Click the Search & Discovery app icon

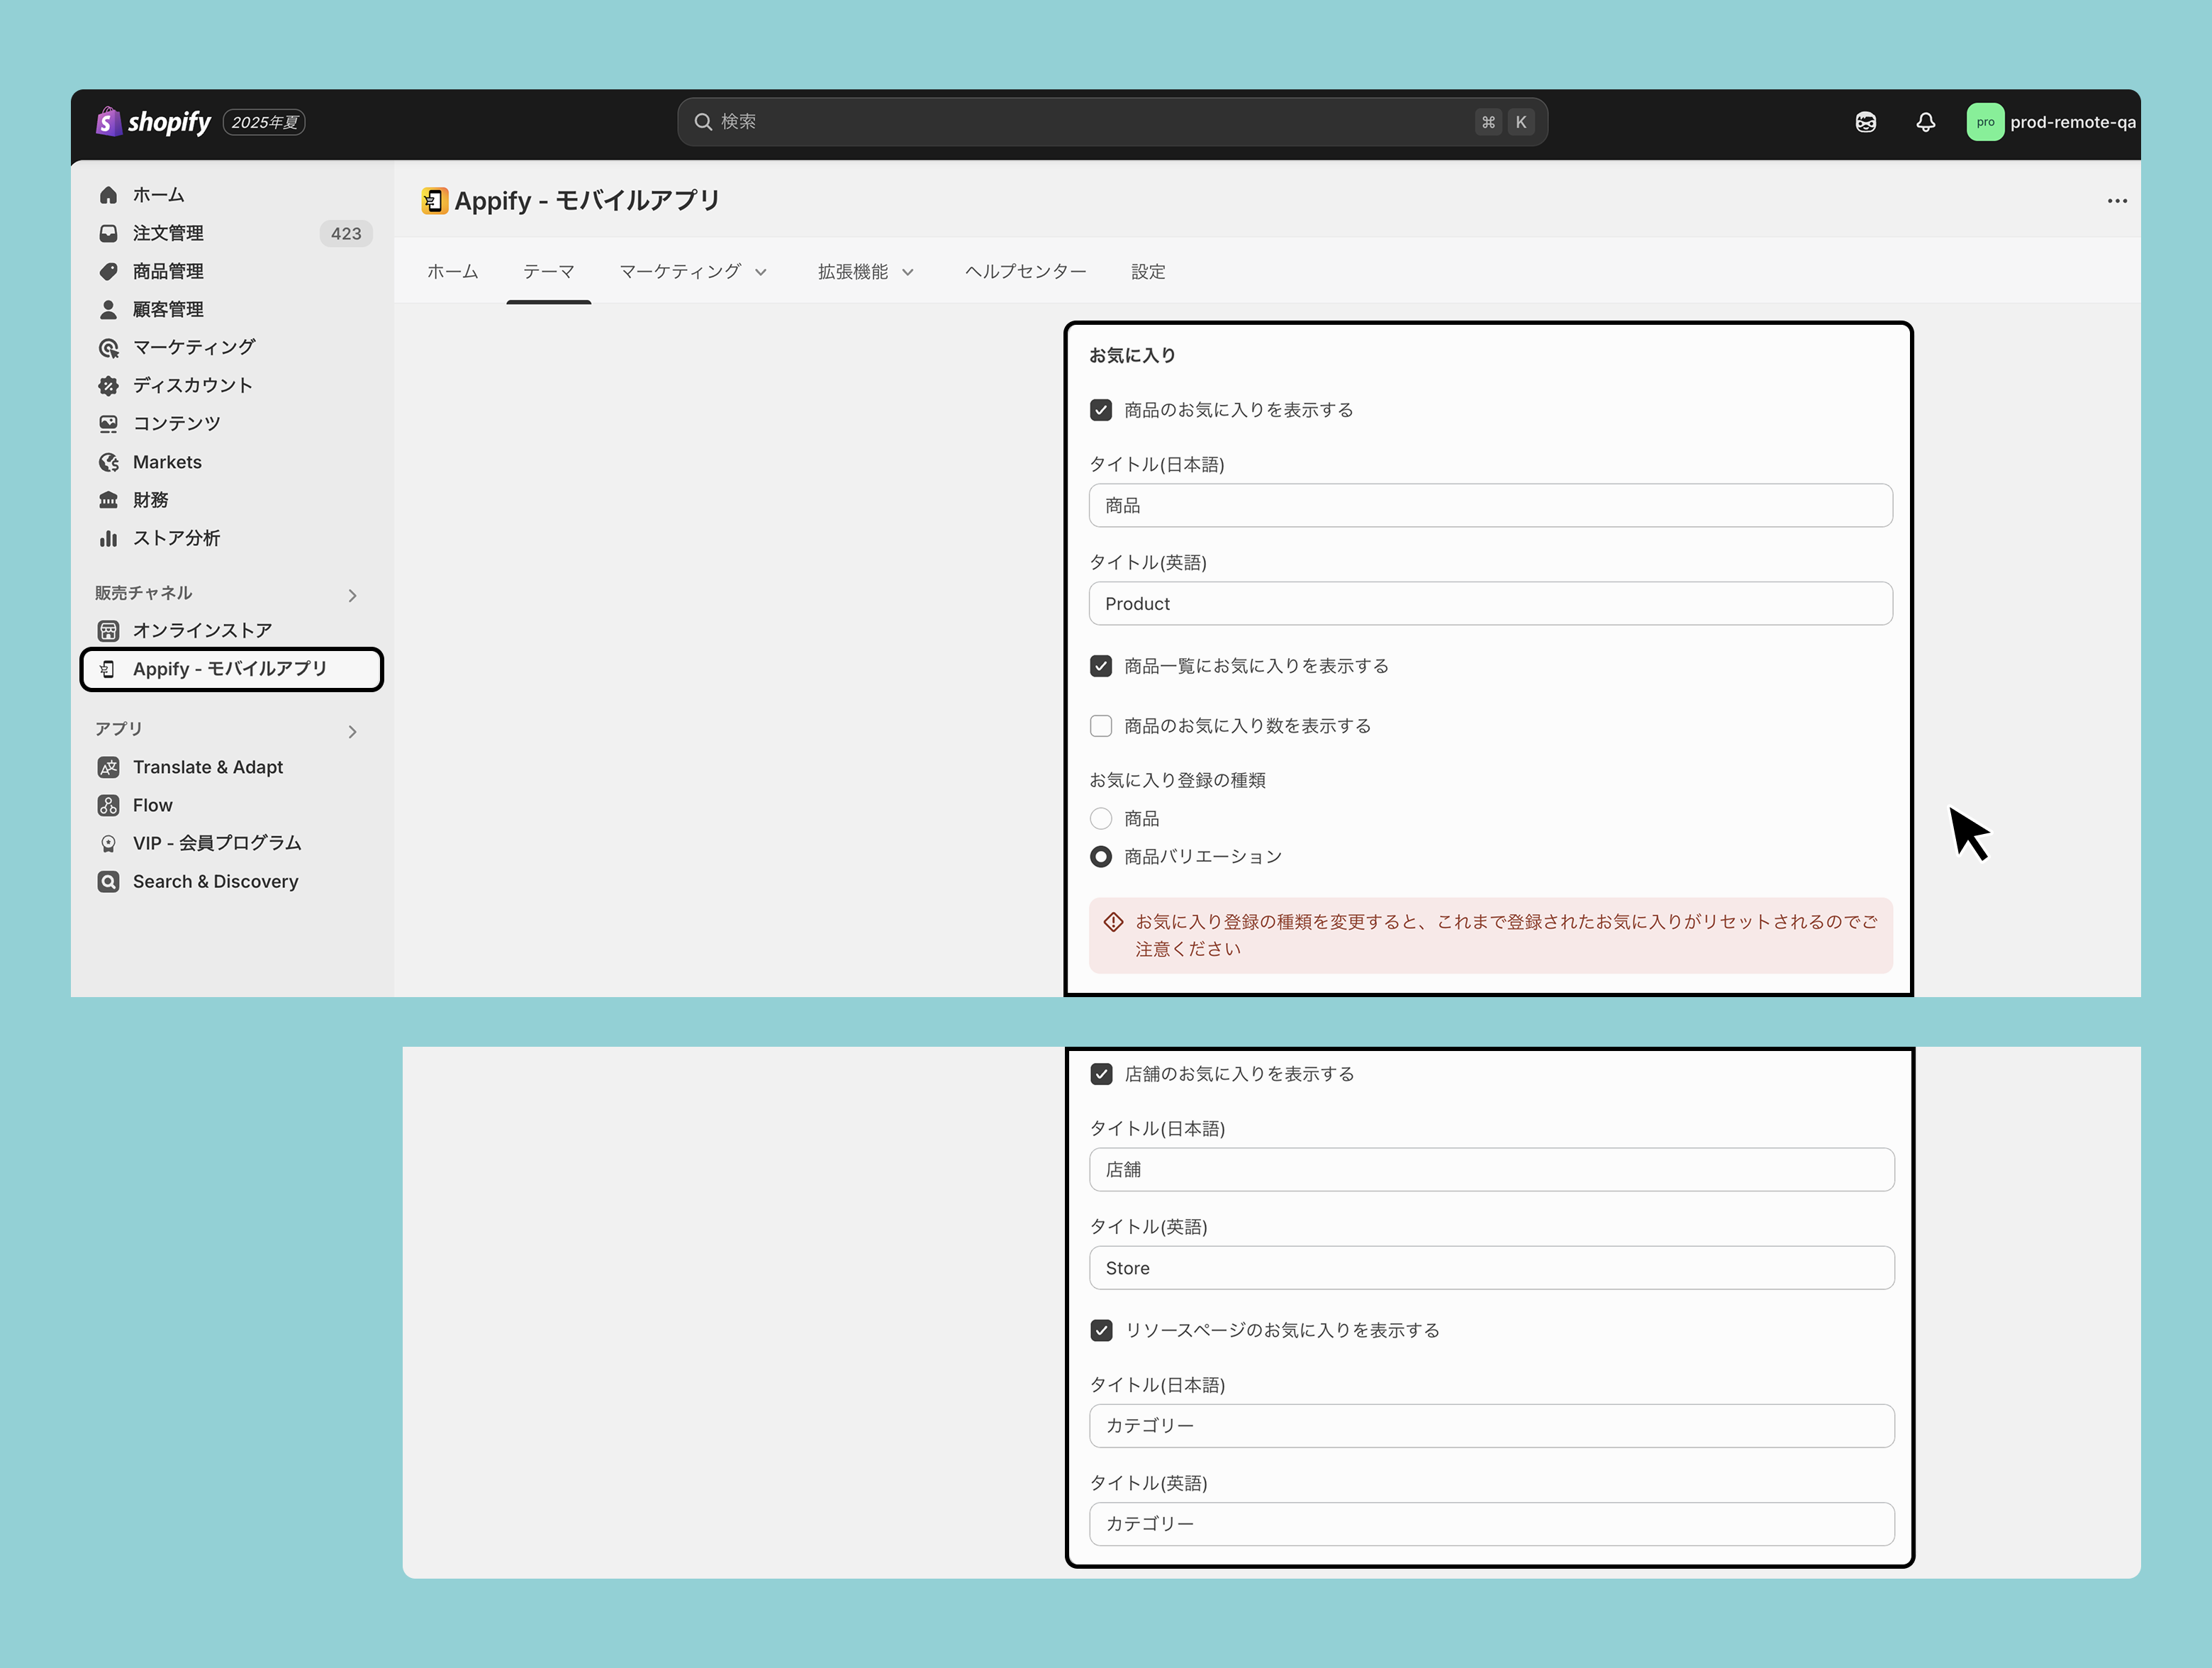tap(108, 881)
